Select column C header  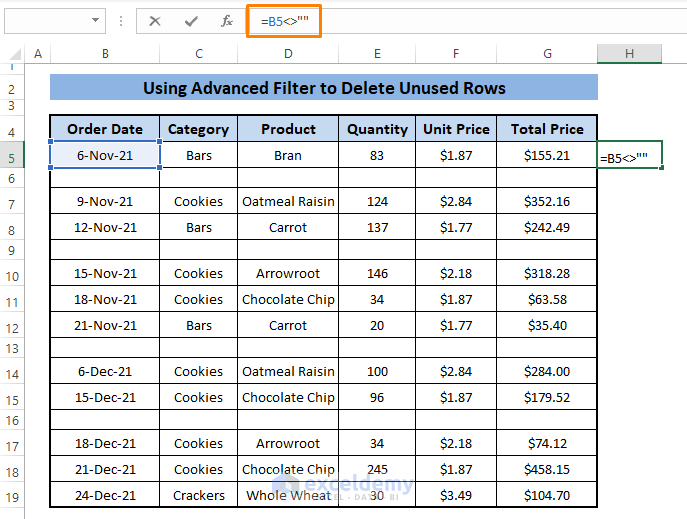pyautogui.click(x=199, y=54)
